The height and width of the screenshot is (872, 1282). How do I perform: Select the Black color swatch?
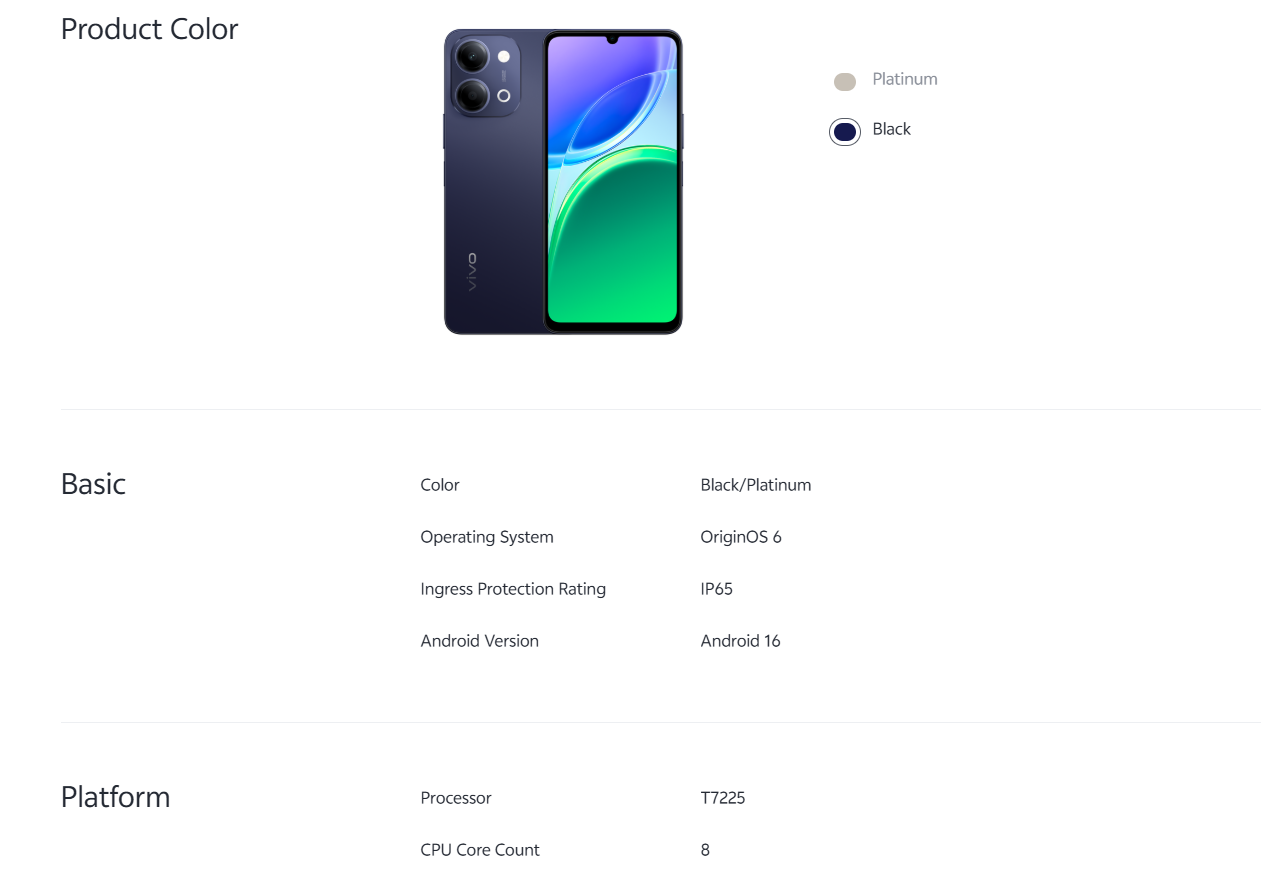[845, 131]
